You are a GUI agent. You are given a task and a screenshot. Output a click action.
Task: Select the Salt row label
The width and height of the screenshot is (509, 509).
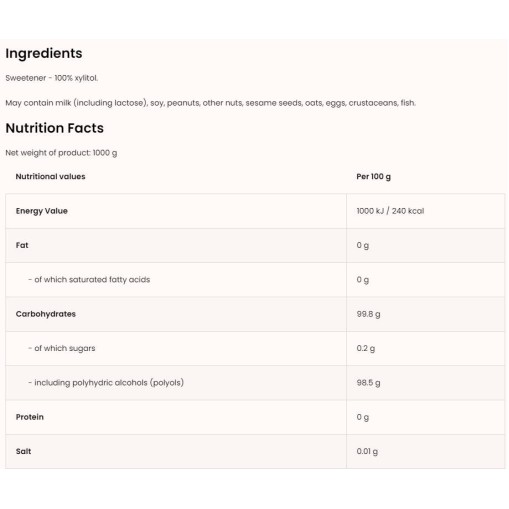point(23,452)
